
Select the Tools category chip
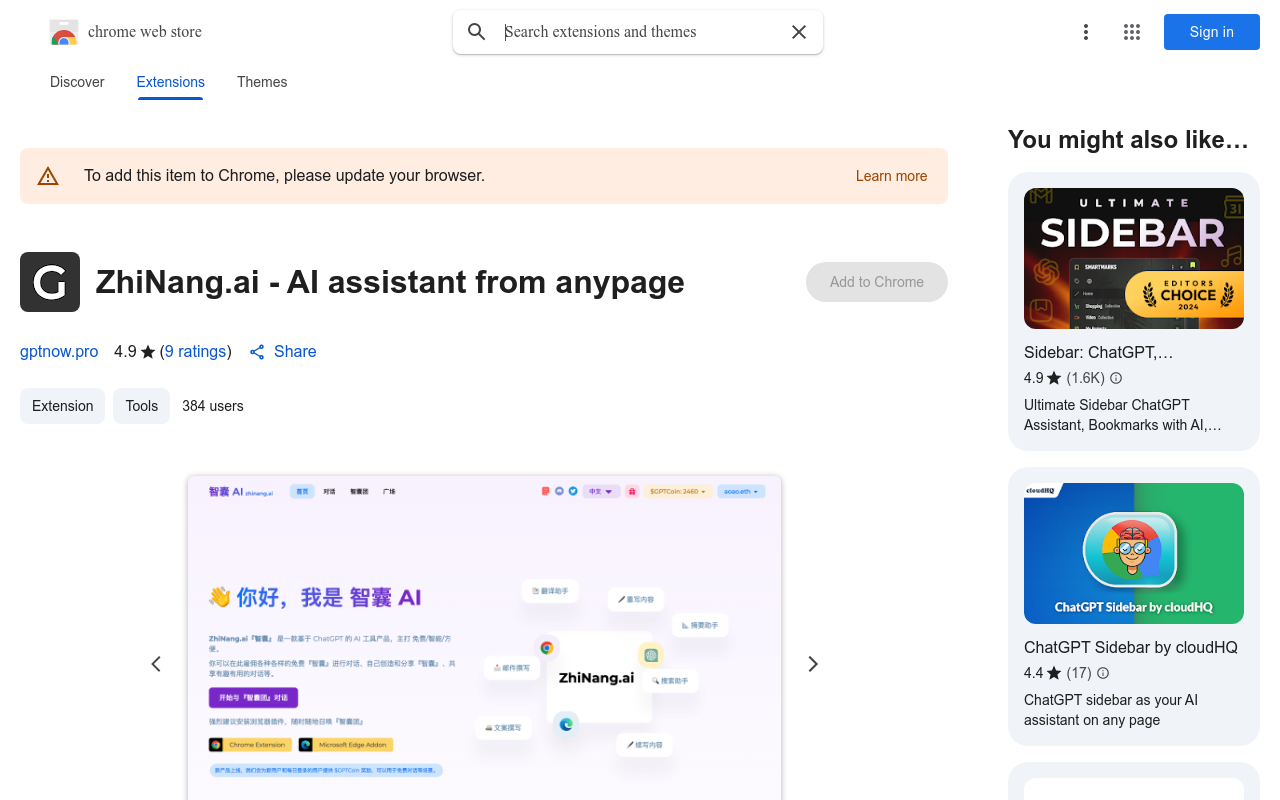pyautogui.click(x=141, y=406)
